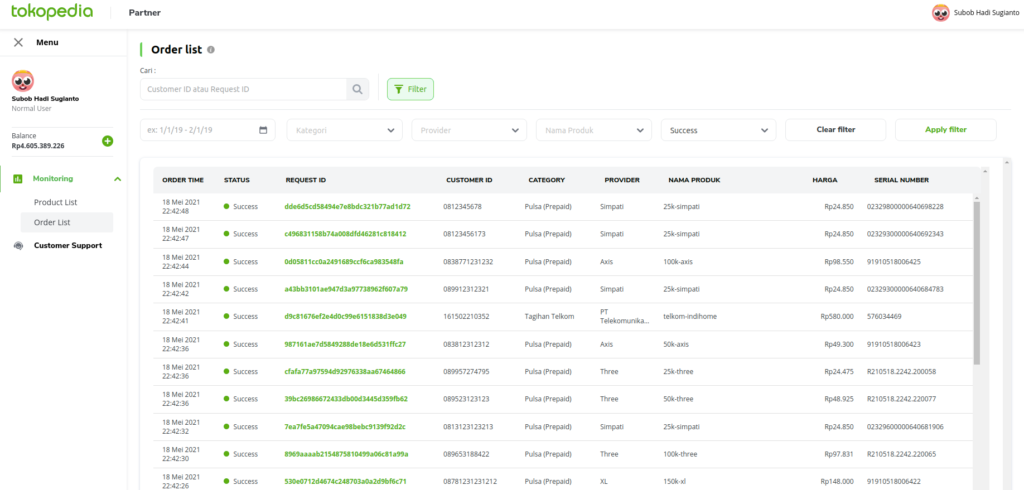Open the Kategori dropdown
Image resolution: width=1024 pixels, height=490 pixels.
click(x=344, y=130)
